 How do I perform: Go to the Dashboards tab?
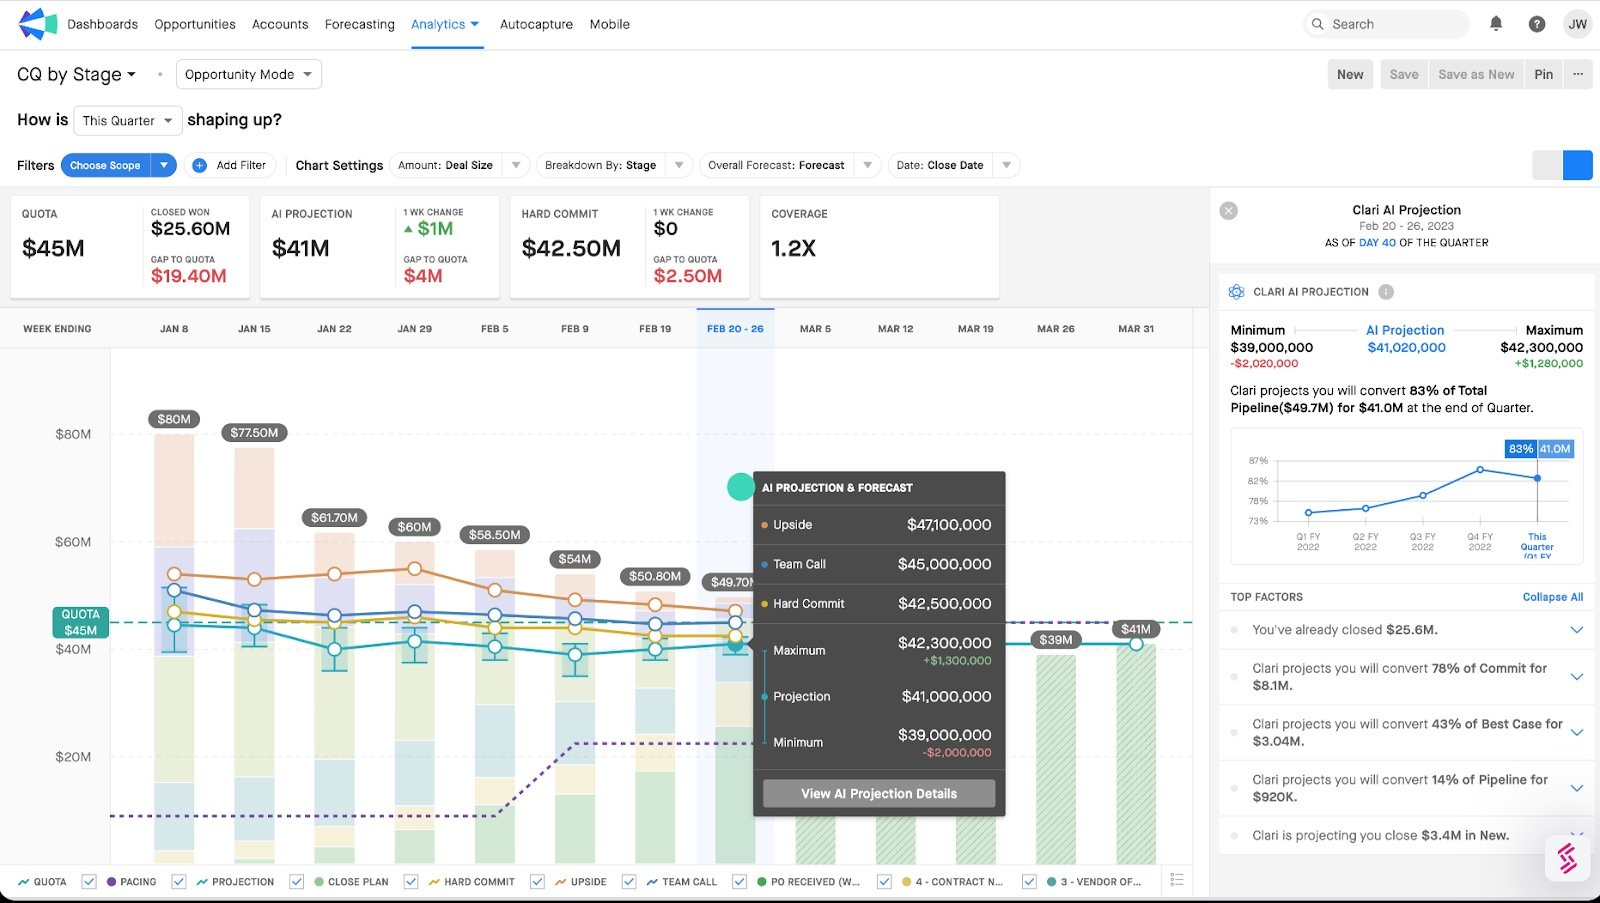pyautogui.click(x=102, y=24)
